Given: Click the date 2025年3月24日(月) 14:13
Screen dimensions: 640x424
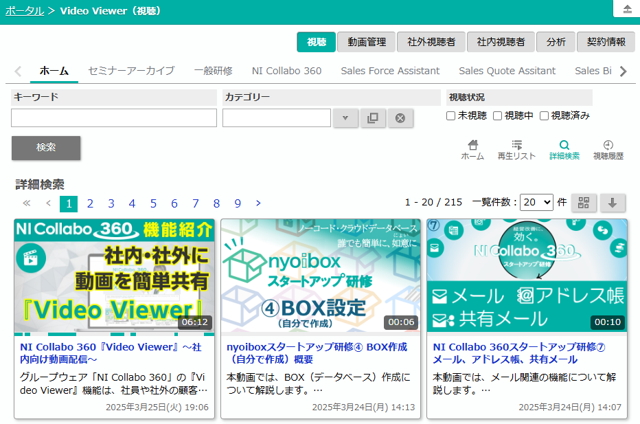Looking at the screenshot, I should point(364,407).
